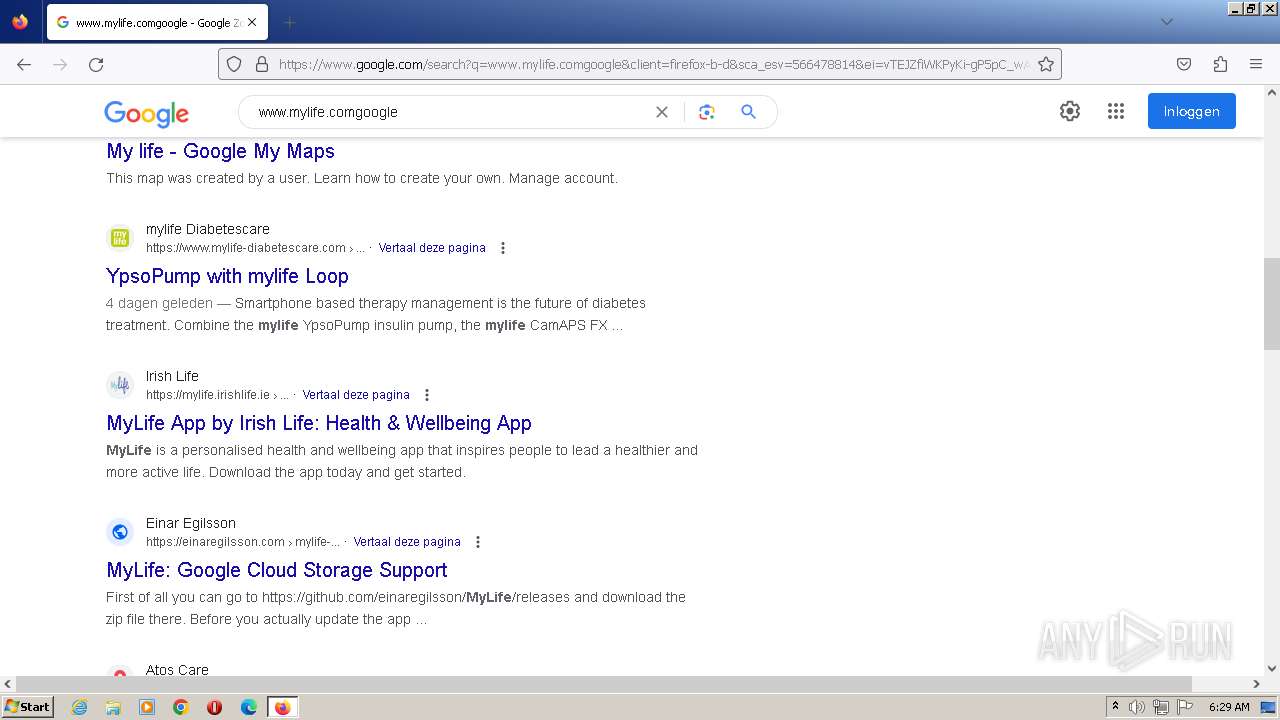
Task: Search by image with Google Lens
Action: 707,112
